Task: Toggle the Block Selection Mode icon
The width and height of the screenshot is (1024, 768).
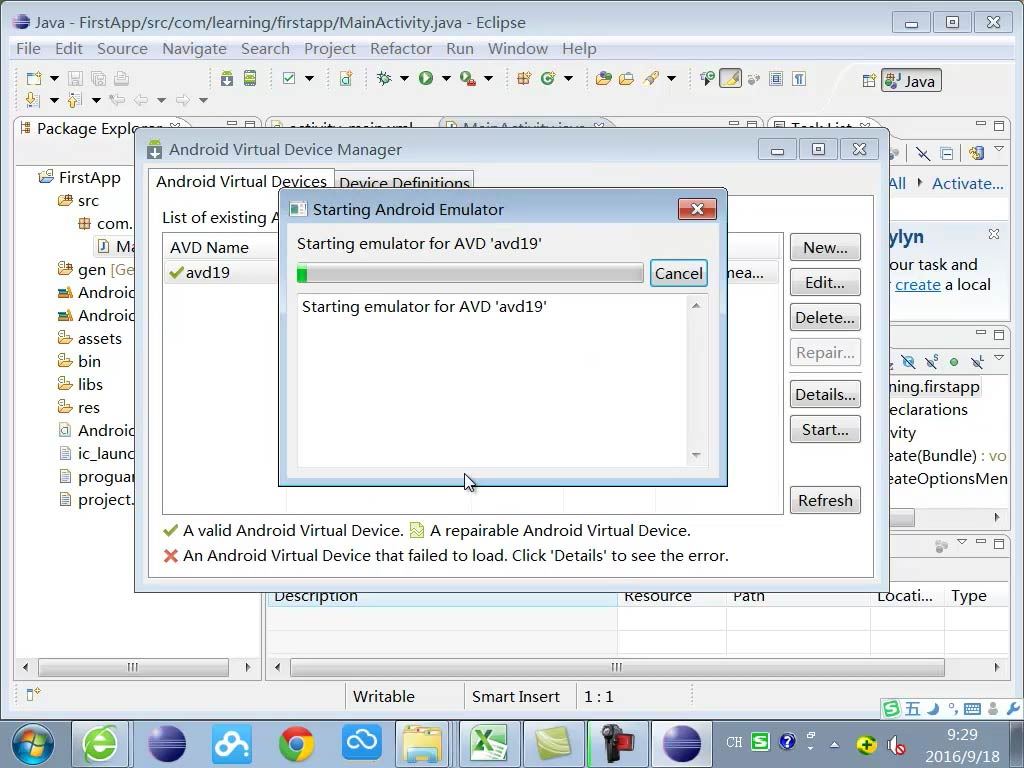Action: click(776, 79)
